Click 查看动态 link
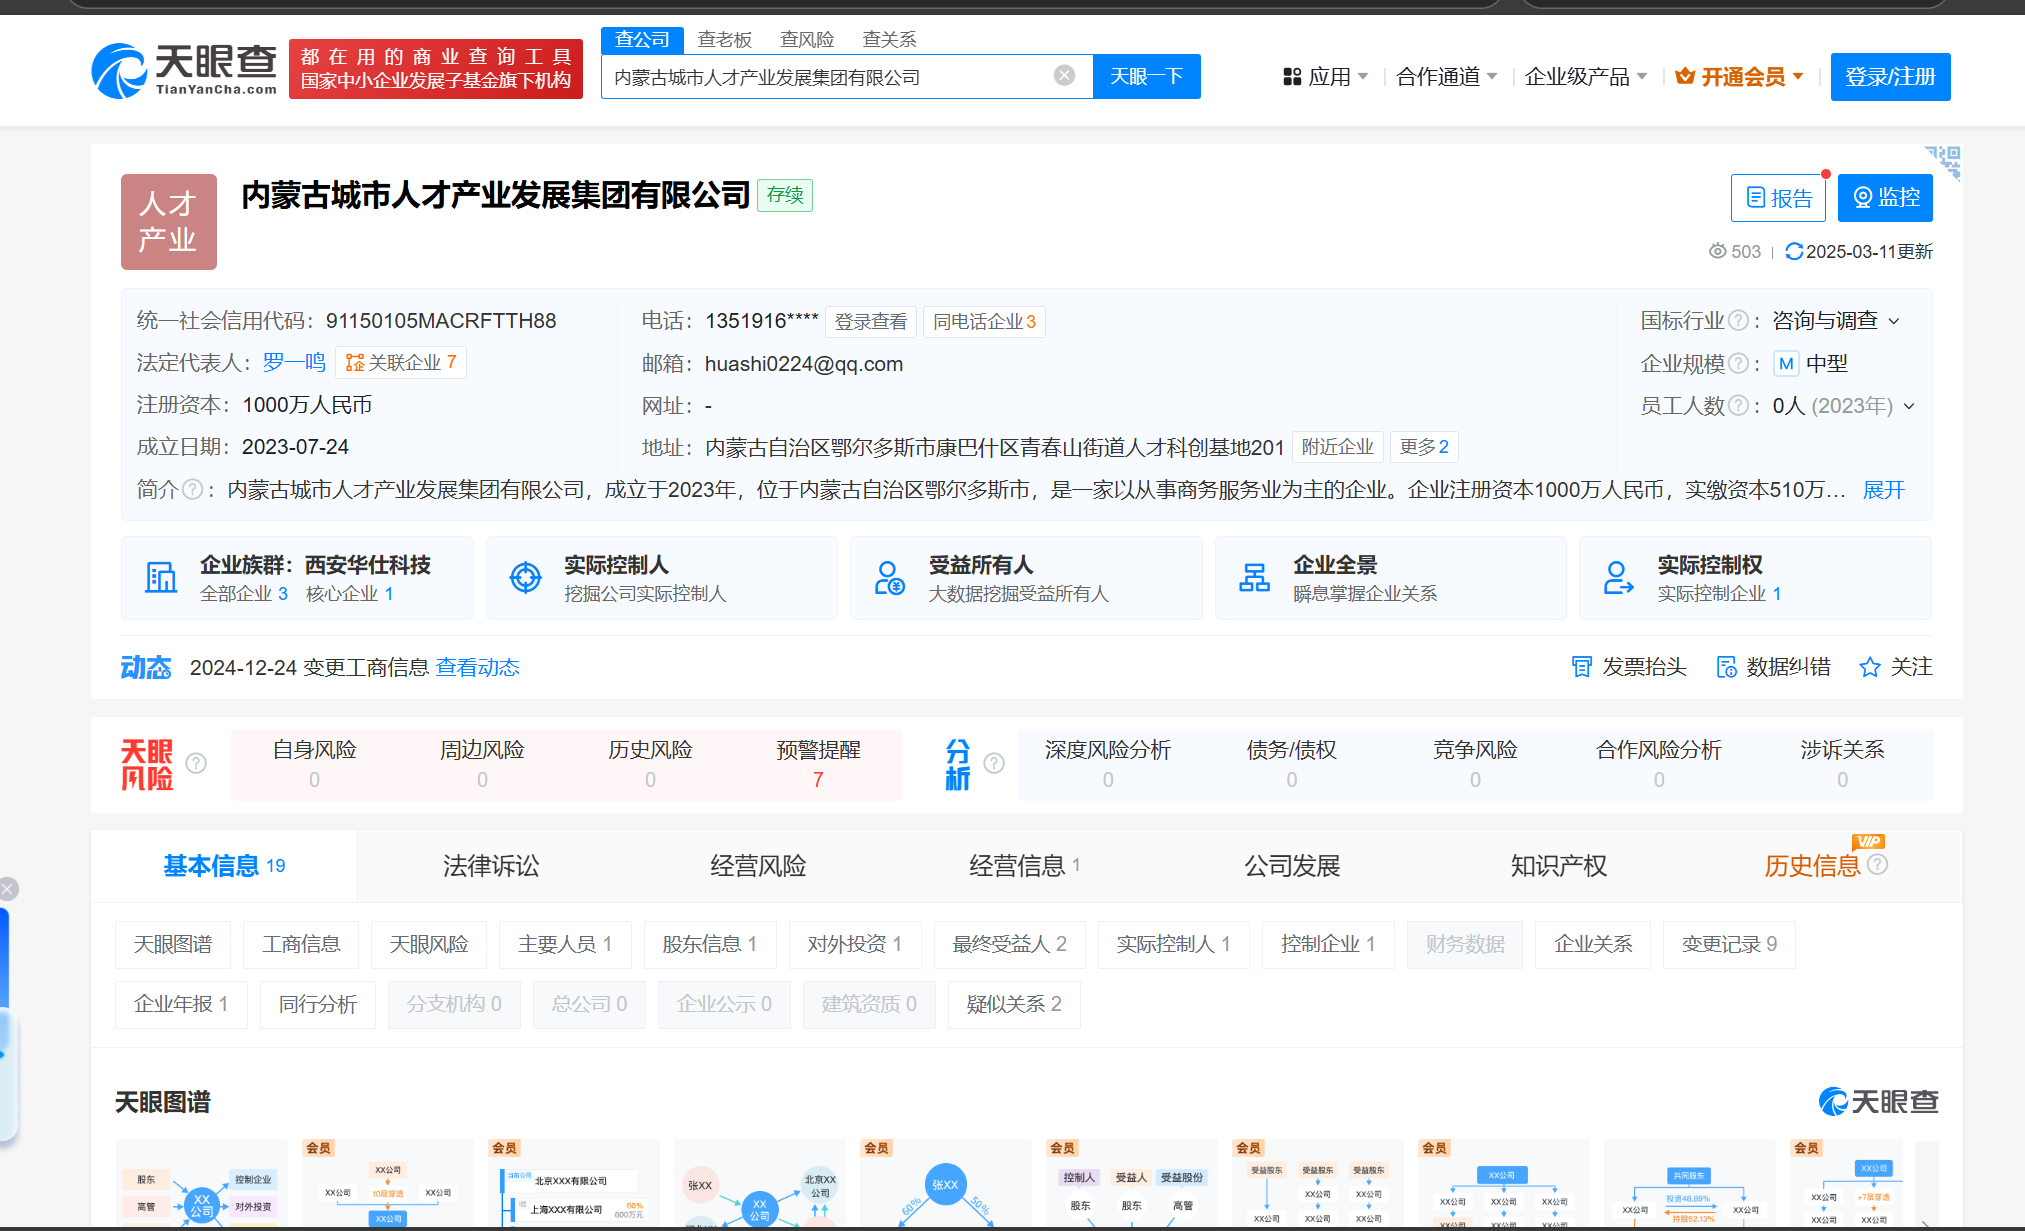2025x1231 pixels. click(x=478, y=668)
